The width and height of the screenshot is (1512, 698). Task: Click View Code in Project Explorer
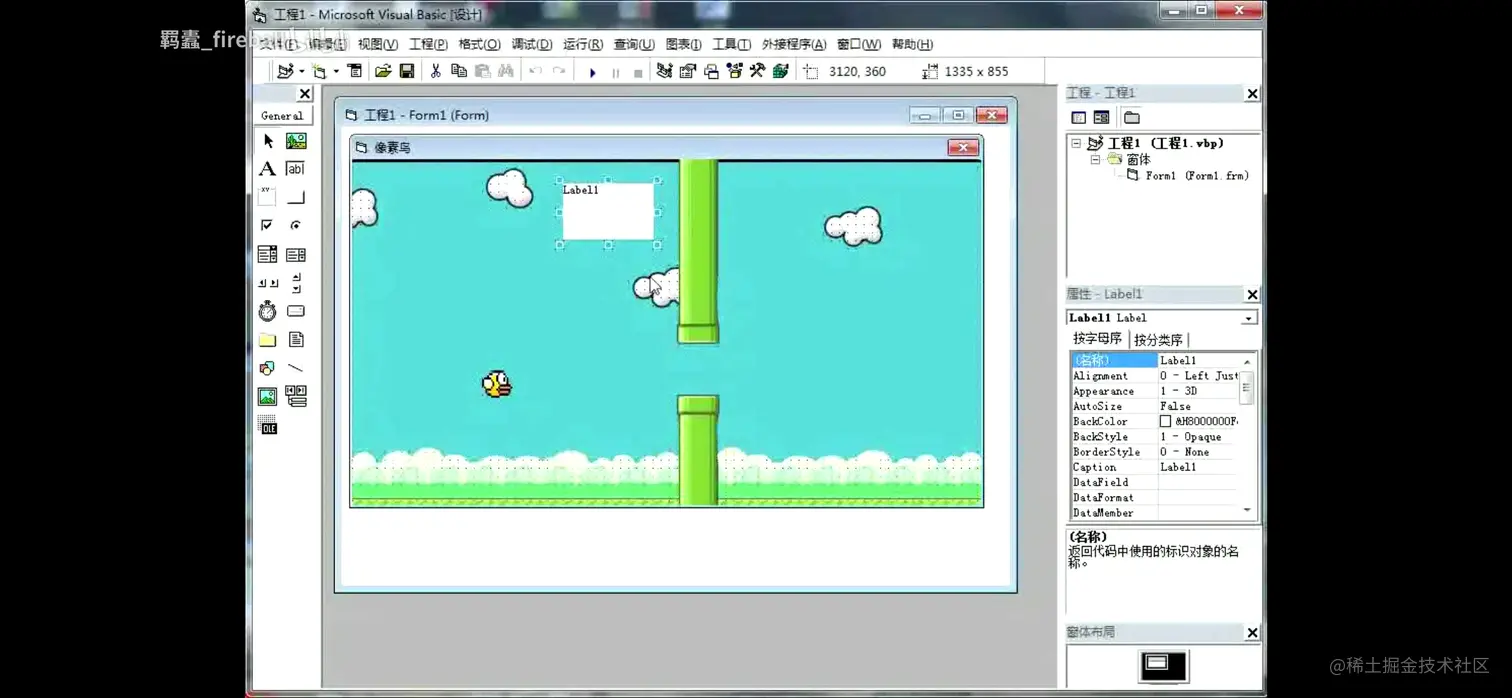[x=1079, y=117]
